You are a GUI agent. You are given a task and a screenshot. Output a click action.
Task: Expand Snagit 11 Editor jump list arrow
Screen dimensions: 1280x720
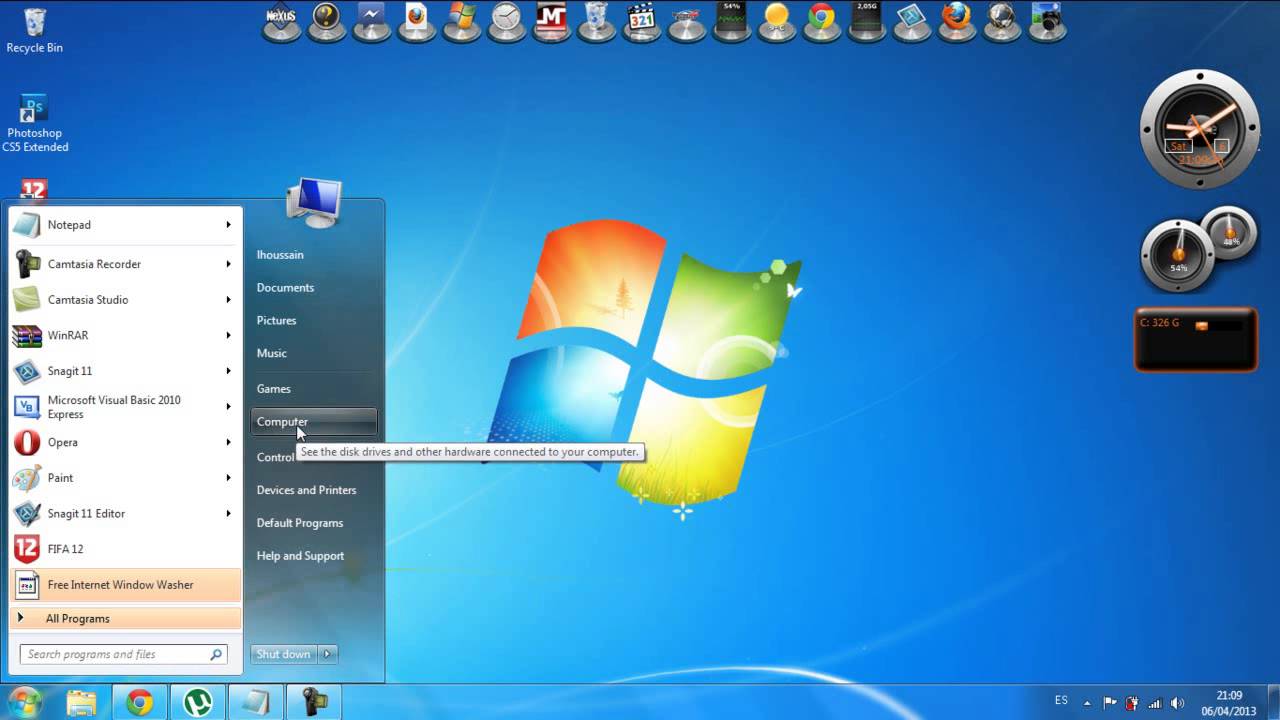[228, 513]
